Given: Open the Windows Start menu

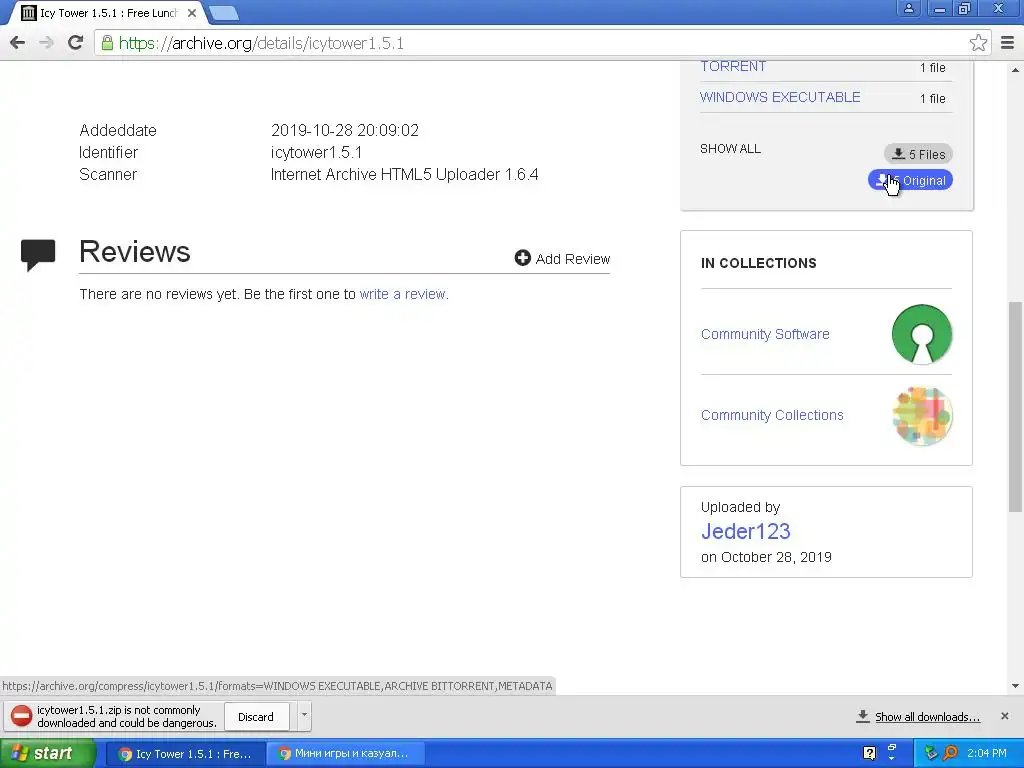Looking at the screenshot, I should (x=47, y=753).
